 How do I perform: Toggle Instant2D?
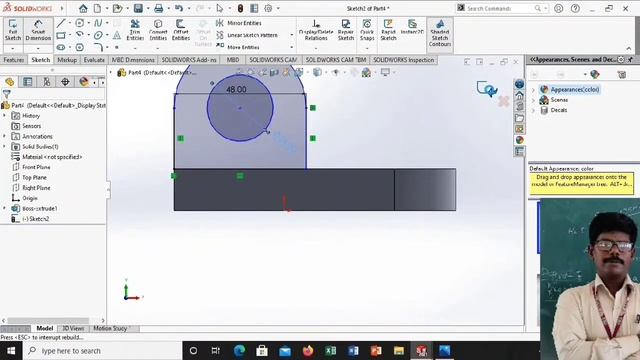point(412,27)
